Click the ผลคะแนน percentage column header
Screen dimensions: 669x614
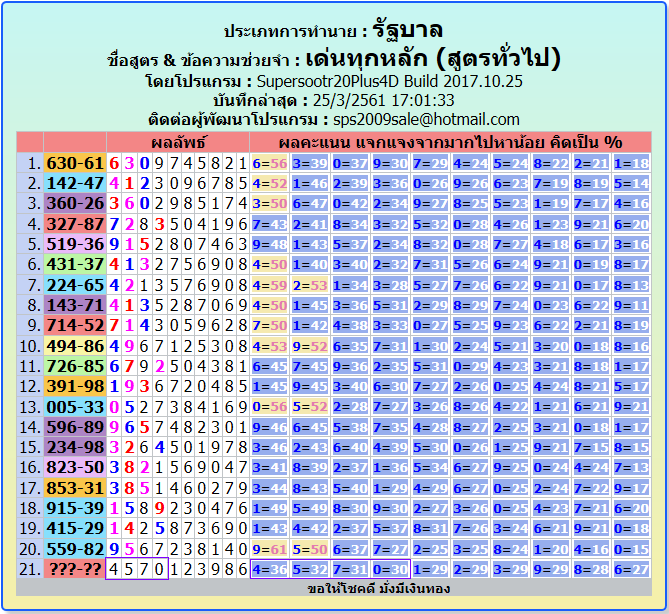point(451,142)
